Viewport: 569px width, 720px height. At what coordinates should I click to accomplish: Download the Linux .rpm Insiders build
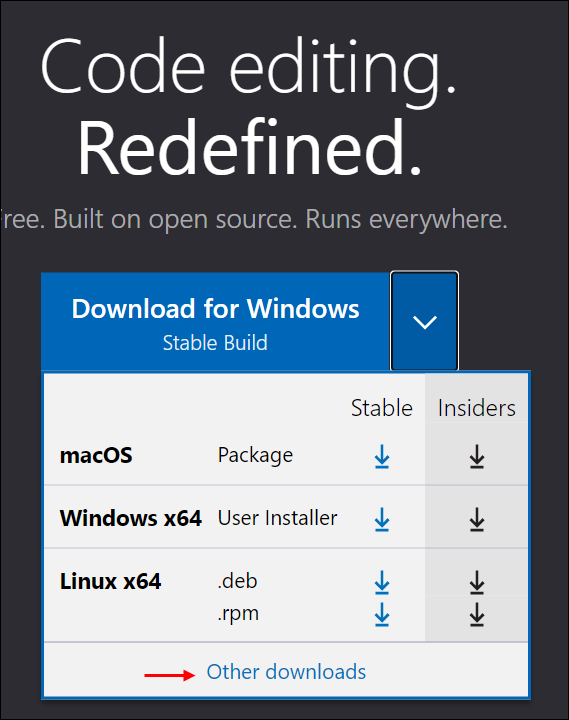pyautogui.click(x=477, y=614)
